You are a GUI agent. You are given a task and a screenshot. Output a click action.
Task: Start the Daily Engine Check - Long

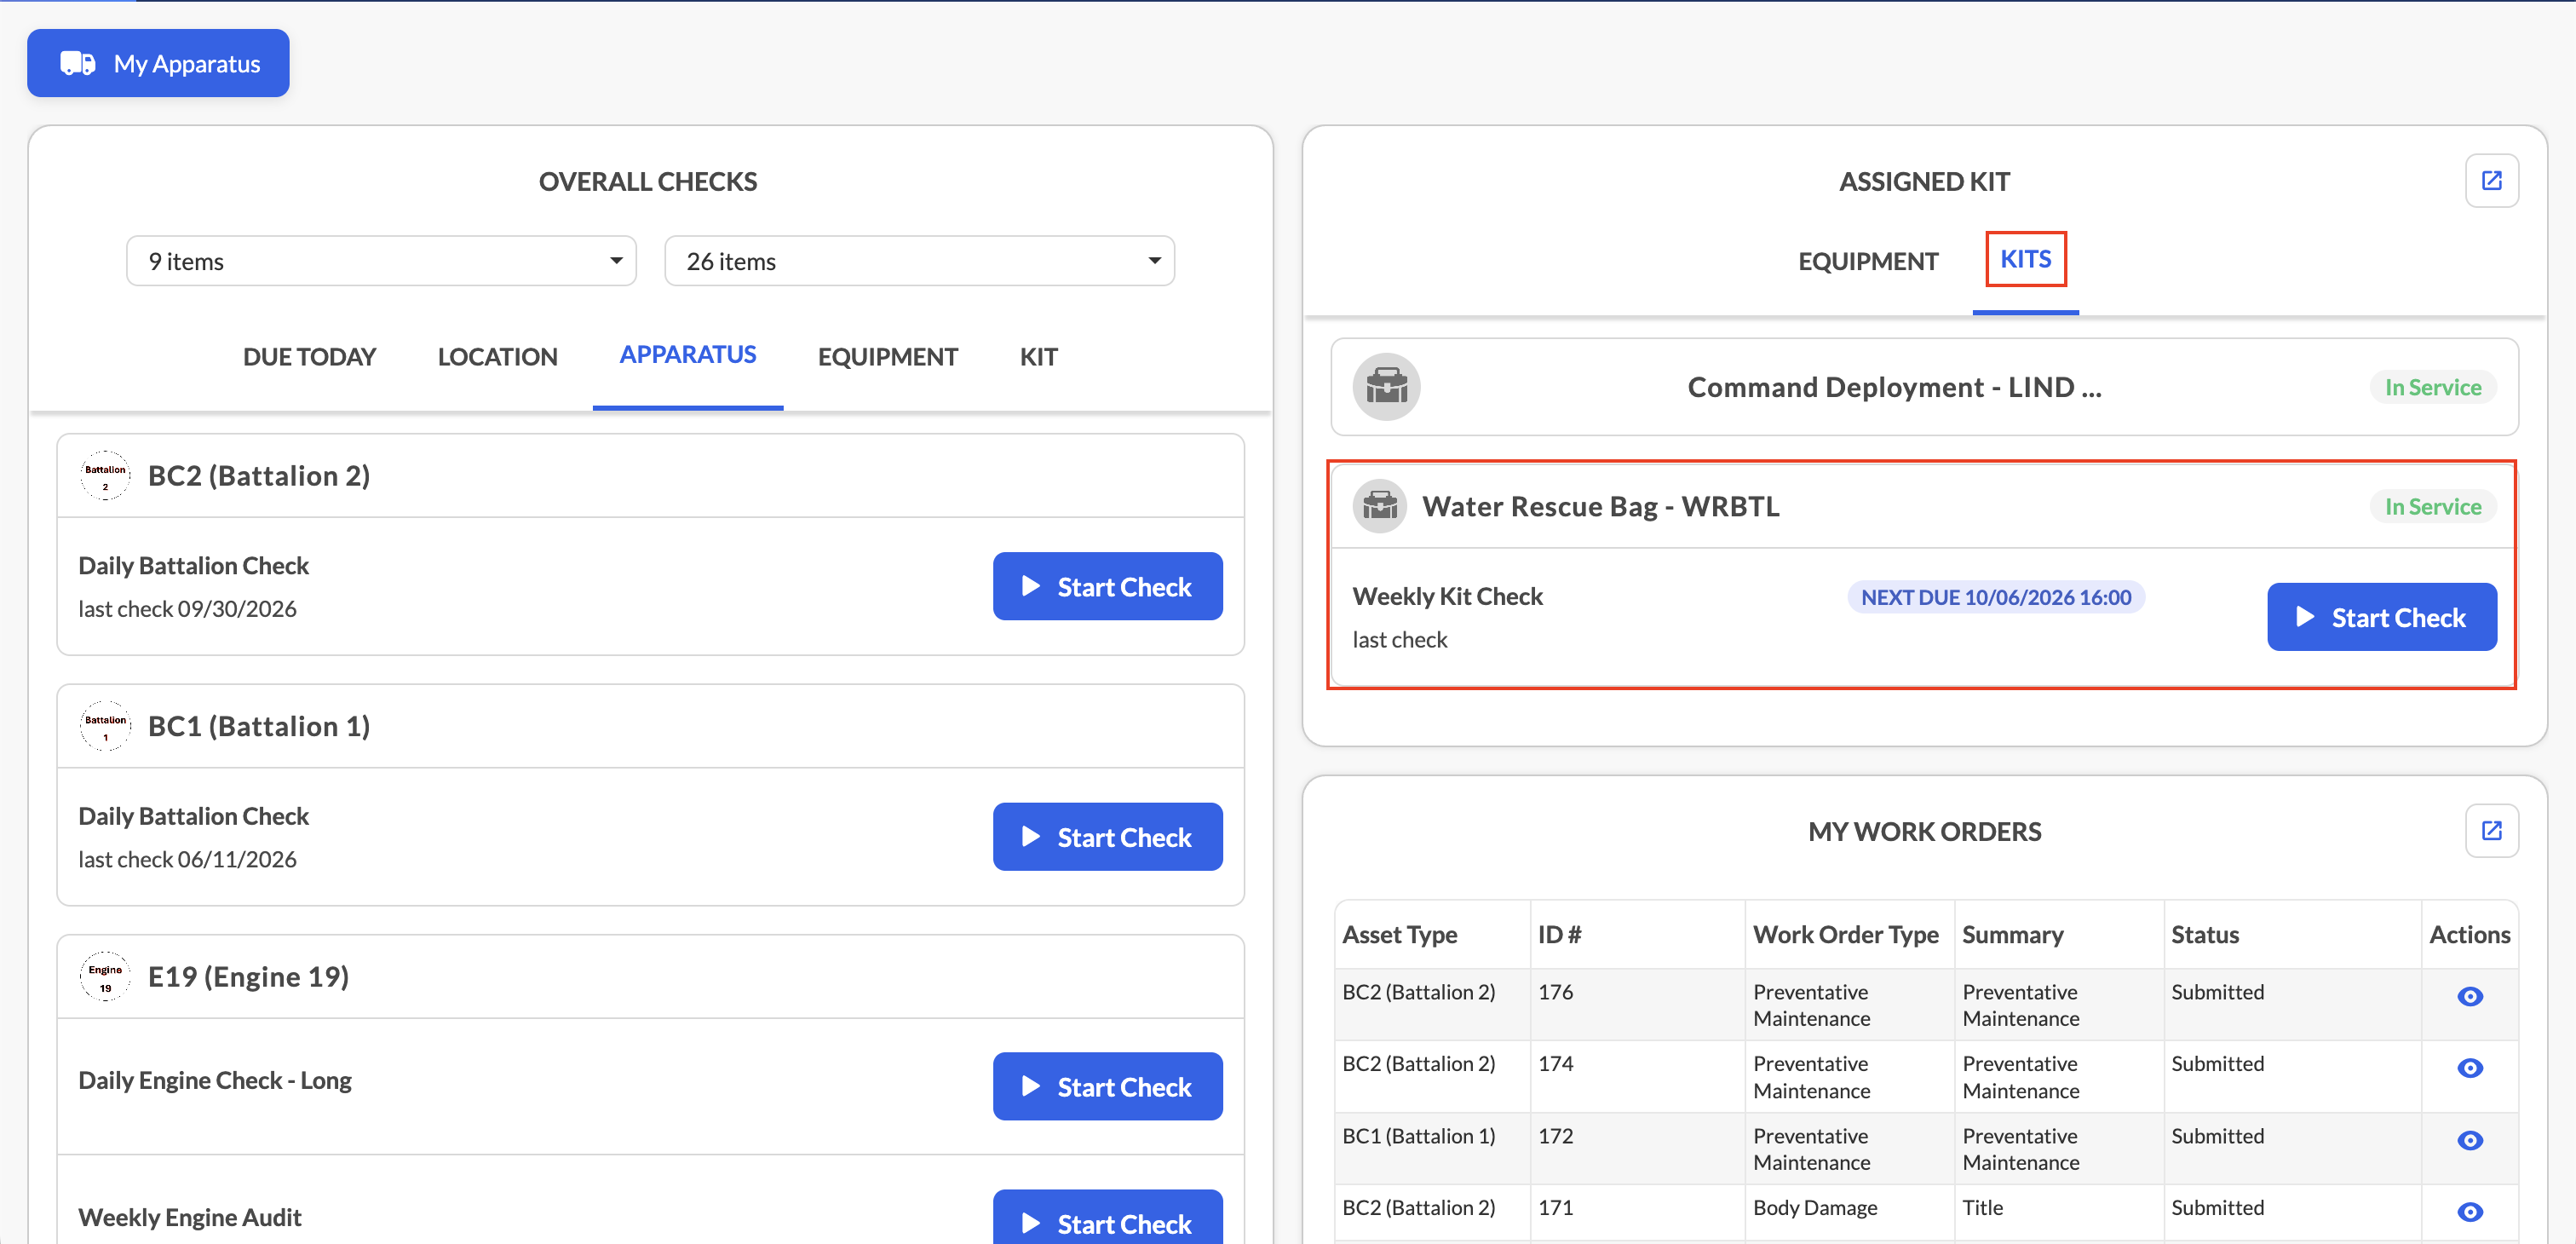point(1107,1087)
